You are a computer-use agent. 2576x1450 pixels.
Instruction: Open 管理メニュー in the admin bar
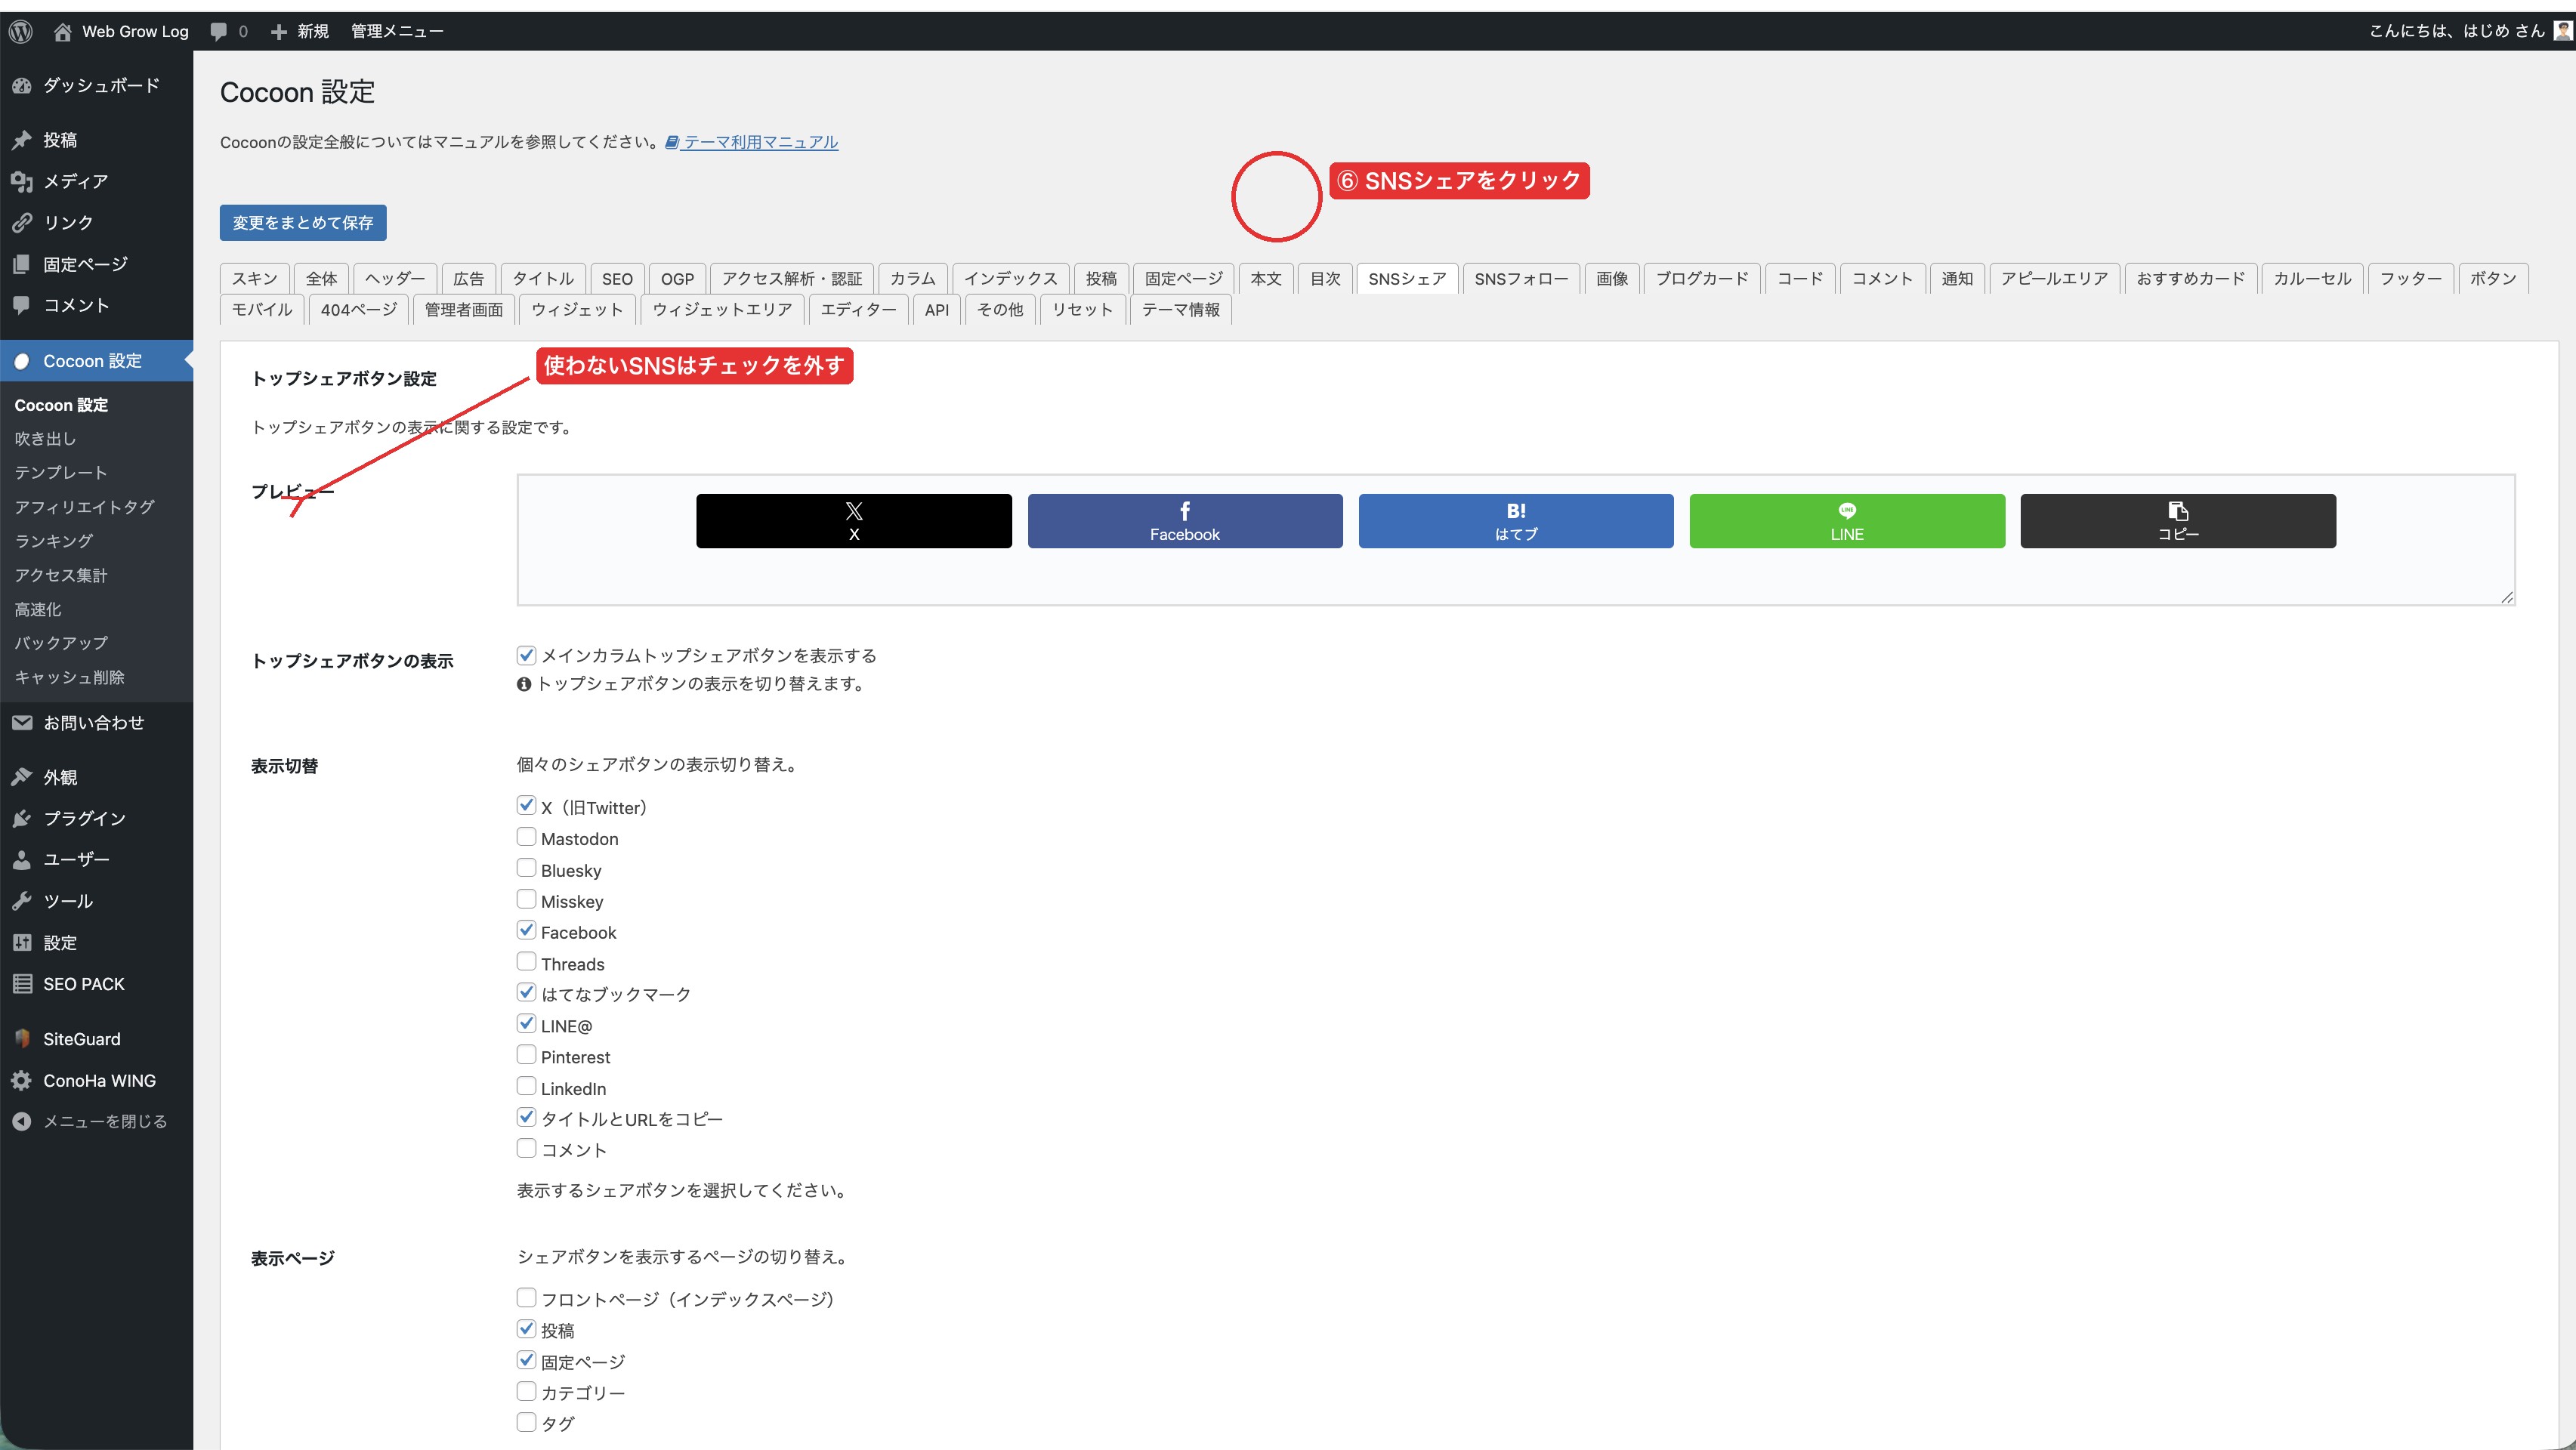pos(397,31)
